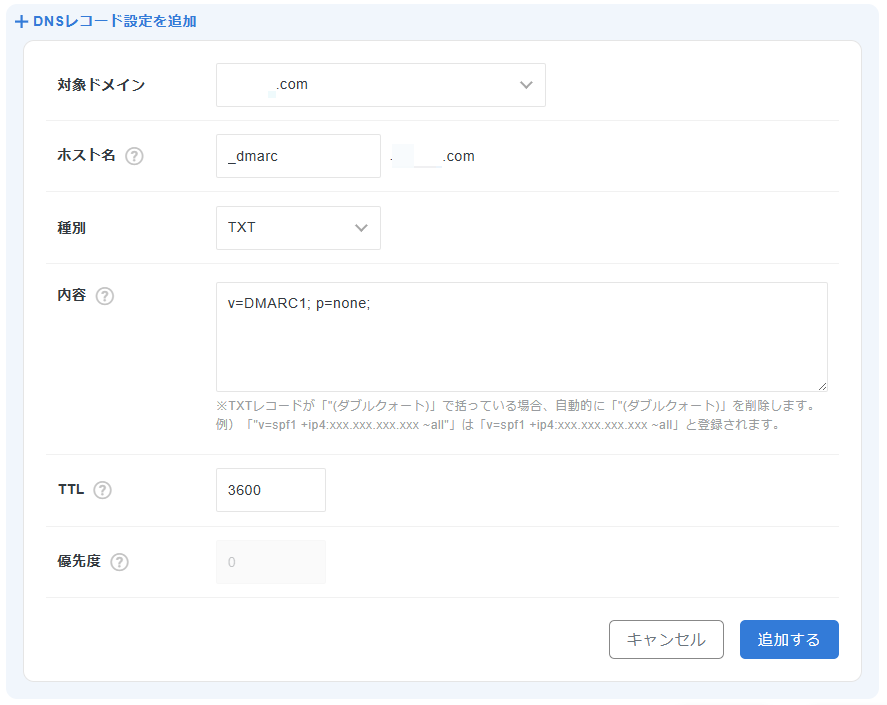
Task: Click the DNSレコード設定を追加 heading link
Action: tap(114, 21)
